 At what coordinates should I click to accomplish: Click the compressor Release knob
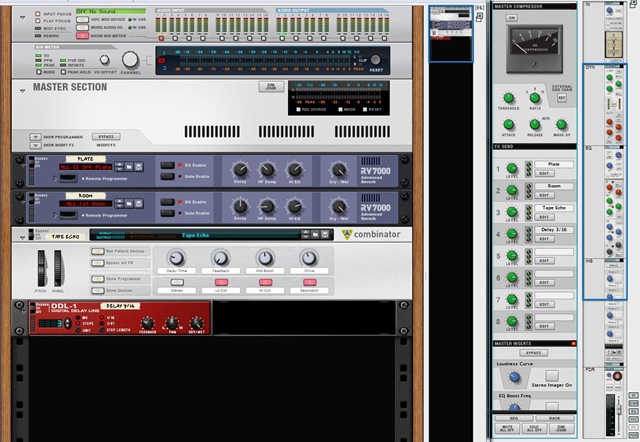(535, 124)
